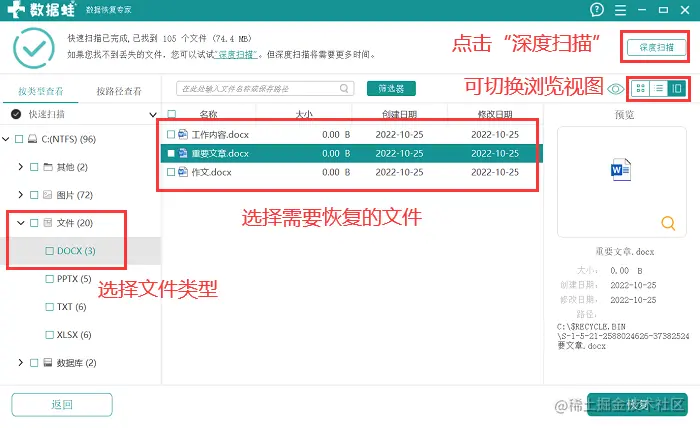700x428 pixels.
Task: Toggle the eye preview icon
Action: 616,89
